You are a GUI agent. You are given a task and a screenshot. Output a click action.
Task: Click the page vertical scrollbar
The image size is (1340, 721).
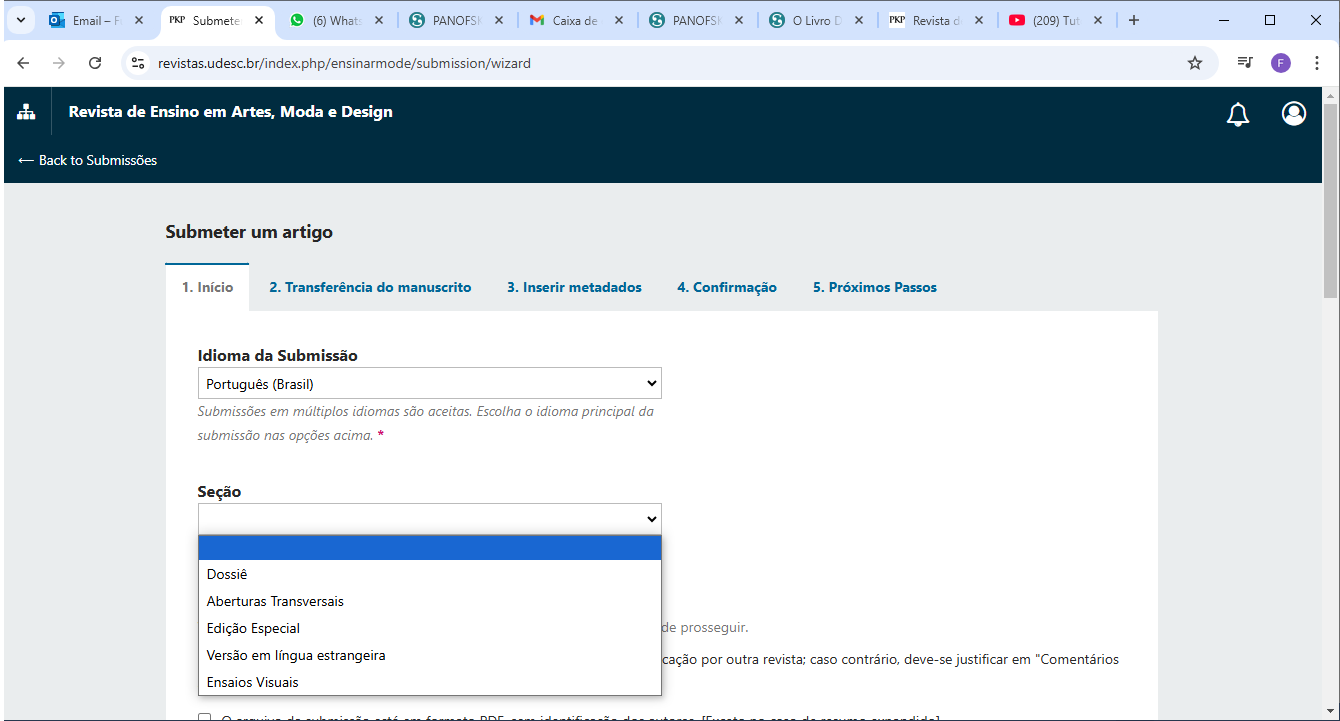[x=1330, y=200]
